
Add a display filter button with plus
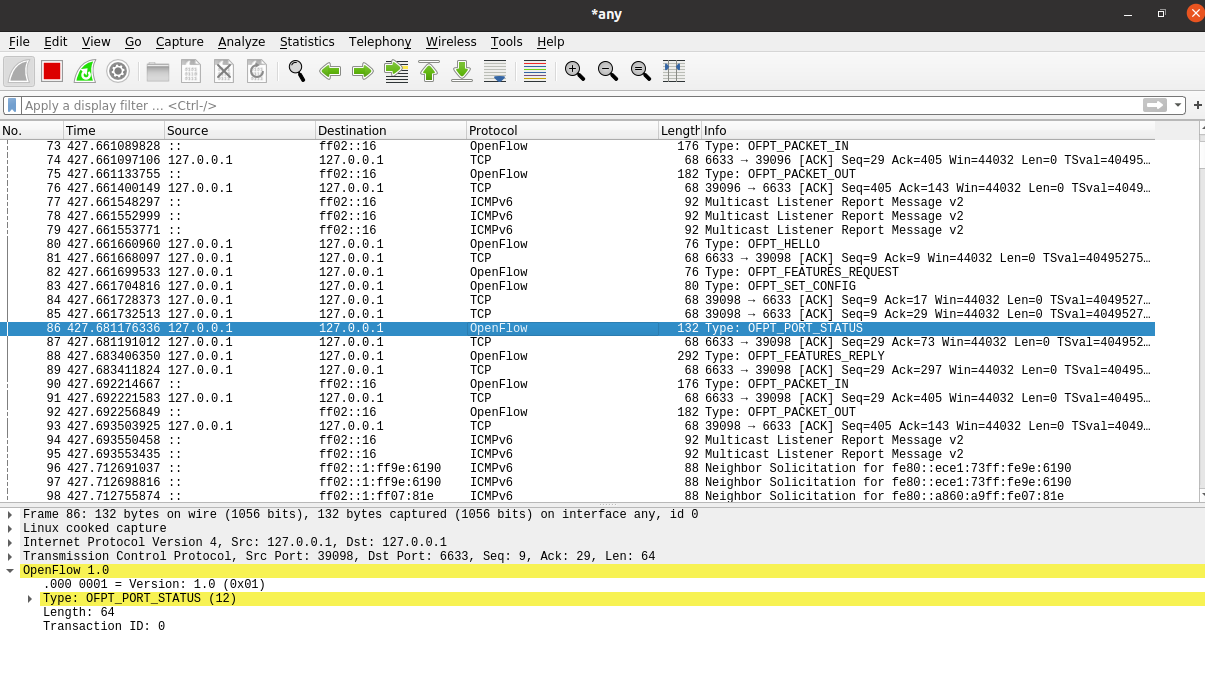pos(1197,105)
